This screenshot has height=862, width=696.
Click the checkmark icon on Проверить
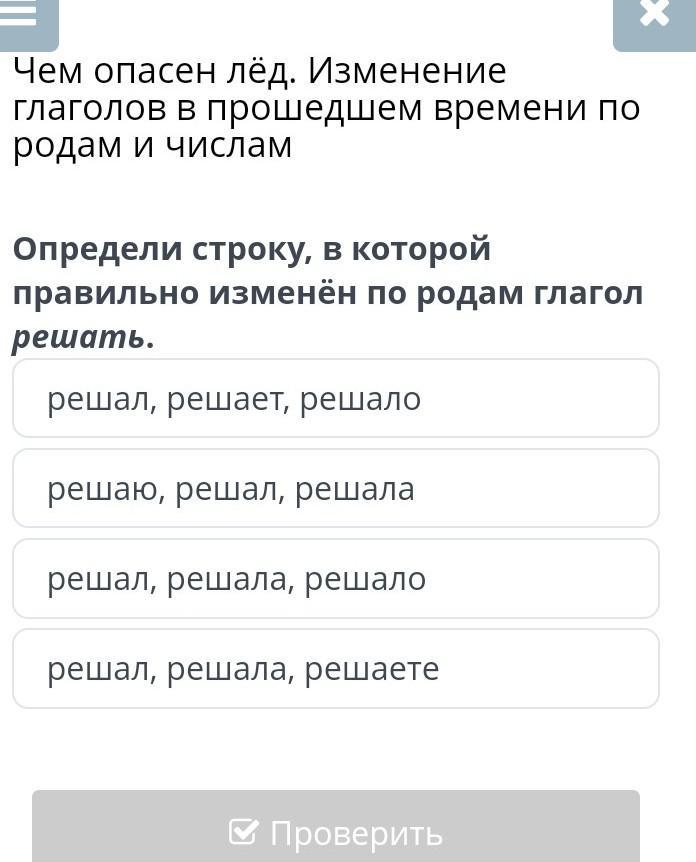[243, 830]
